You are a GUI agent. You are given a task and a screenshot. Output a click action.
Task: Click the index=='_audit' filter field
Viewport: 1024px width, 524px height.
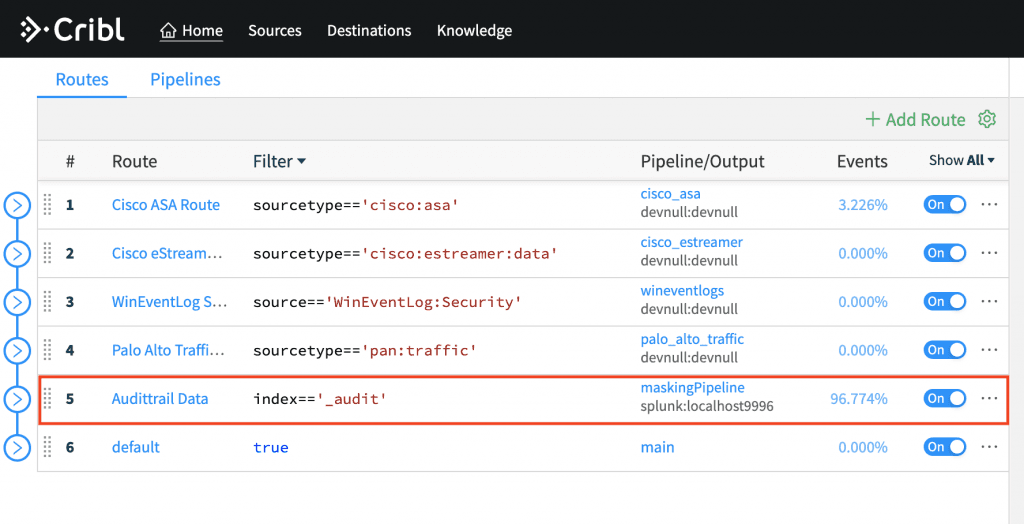point(320,399)
